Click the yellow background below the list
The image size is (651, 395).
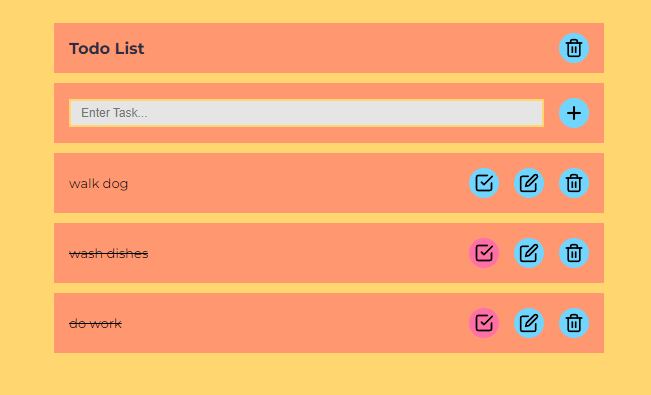click(x=326, y=374)
